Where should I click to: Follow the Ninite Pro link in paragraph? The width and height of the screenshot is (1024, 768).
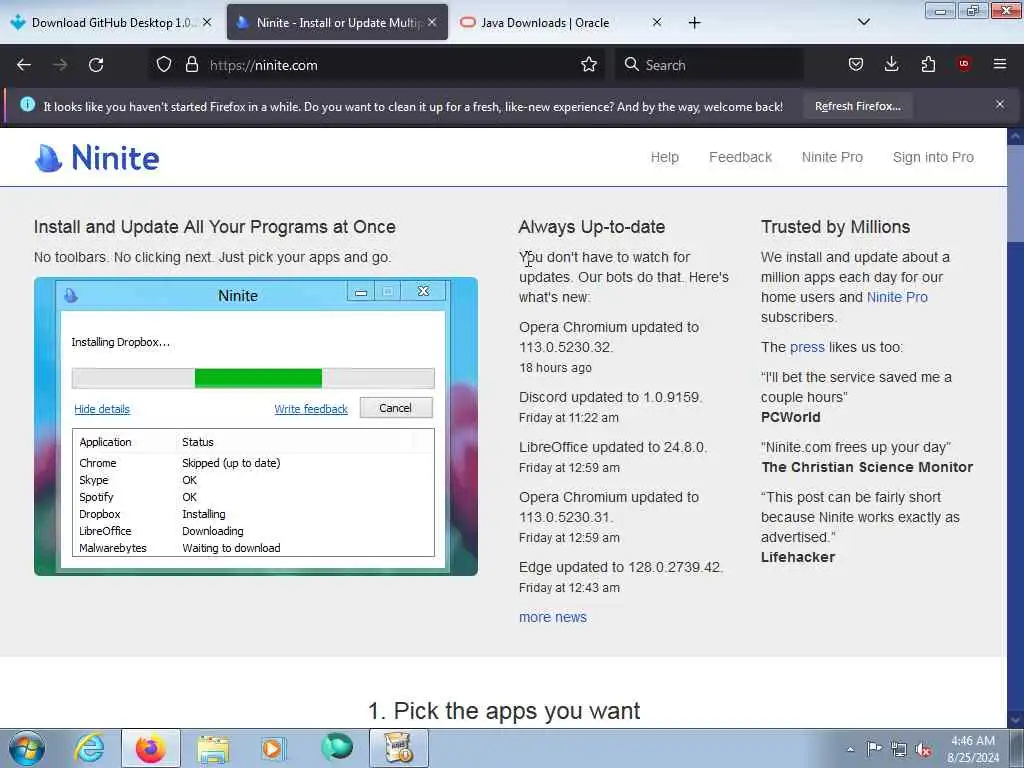click(897, 297)
